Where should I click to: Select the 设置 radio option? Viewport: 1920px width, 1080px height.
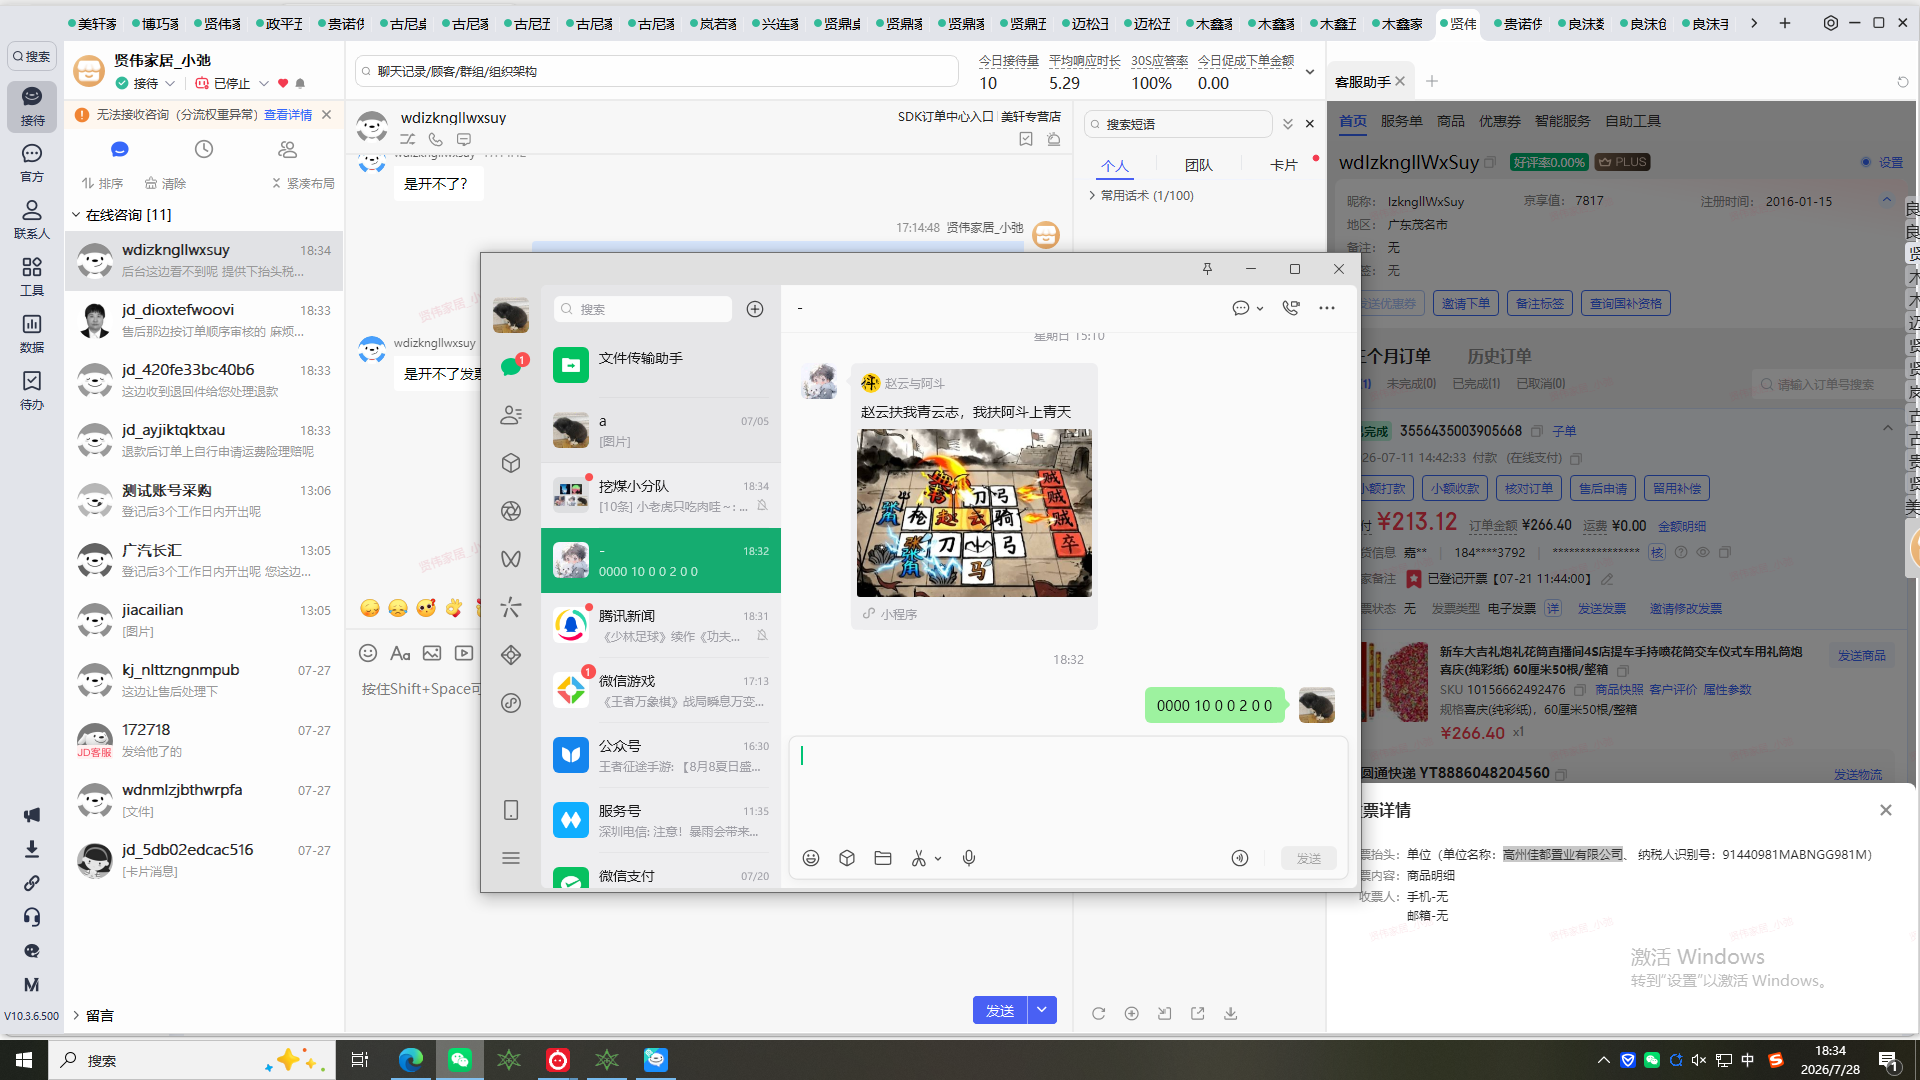click(x=1866, y=162)
